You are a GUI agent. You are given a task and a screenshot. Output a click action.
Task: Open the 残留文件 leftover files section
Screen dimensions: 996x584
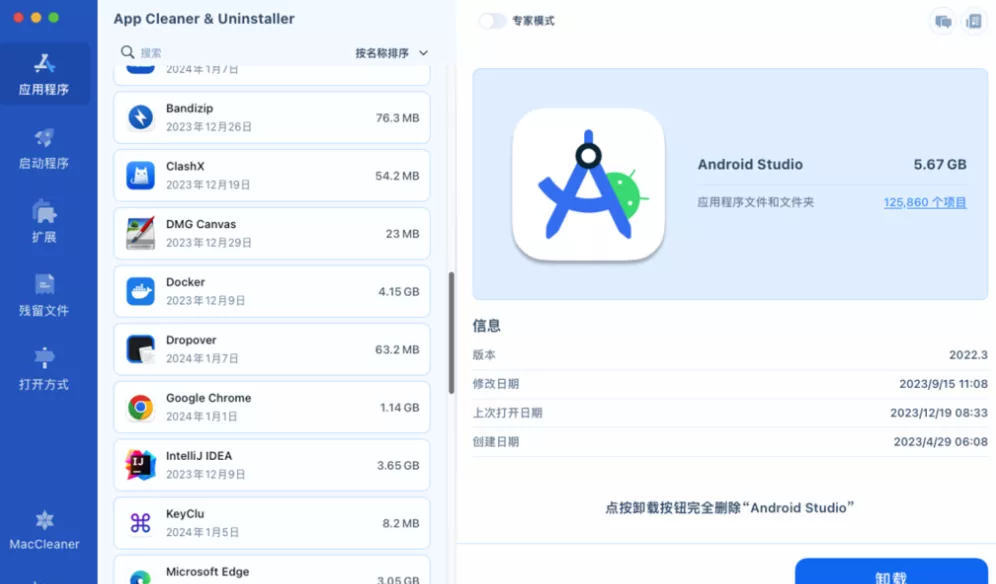point(44,295)
